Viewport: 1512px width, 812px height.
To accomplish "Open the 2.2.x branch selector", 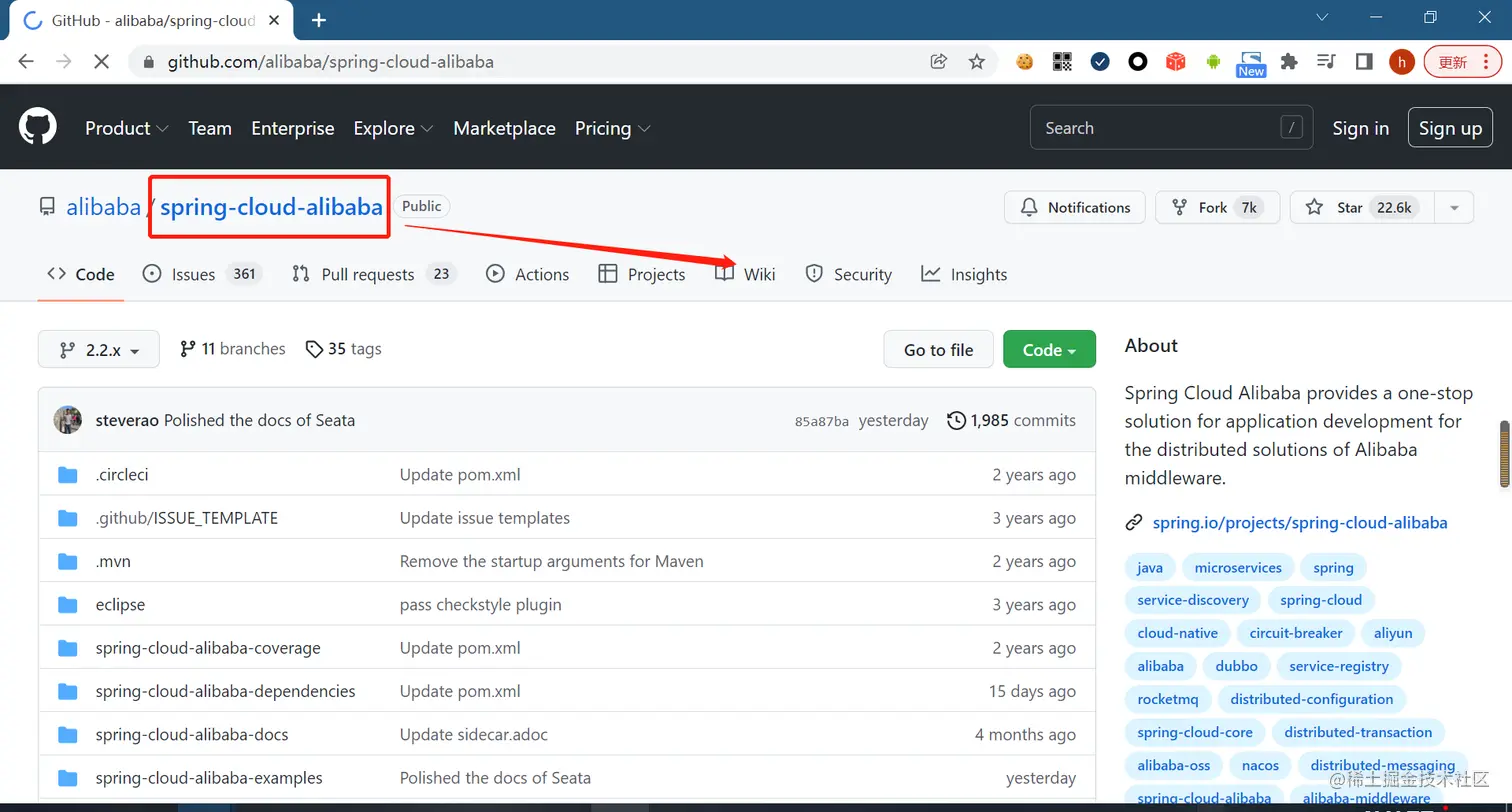I will [98, 349].
